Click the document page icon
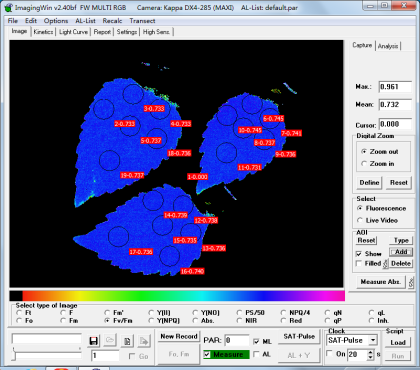Screen dimensions: 420x370 click(127, 341)
